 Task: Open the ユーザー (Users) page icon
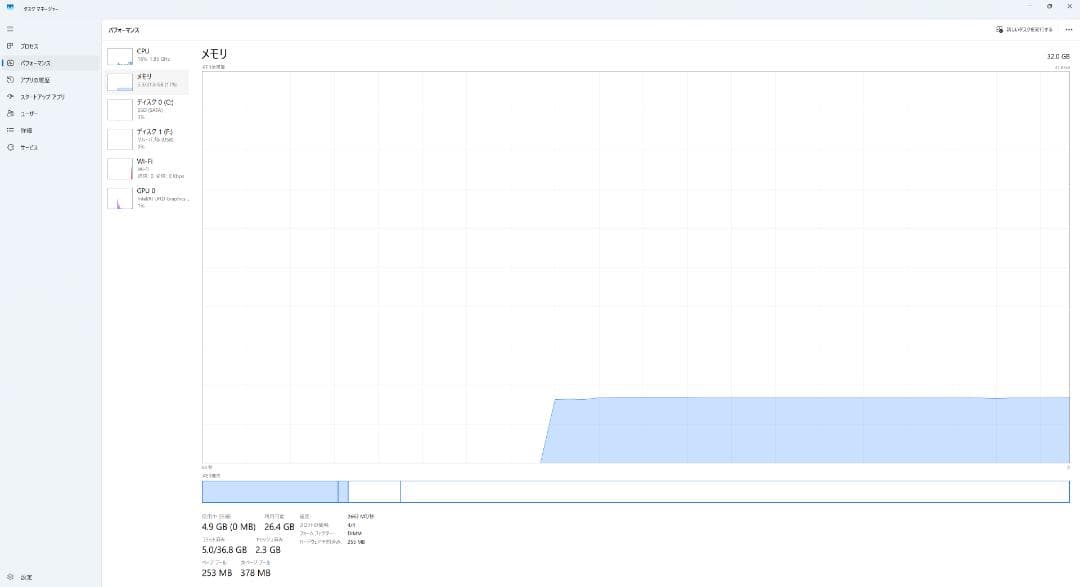(10, 114)
